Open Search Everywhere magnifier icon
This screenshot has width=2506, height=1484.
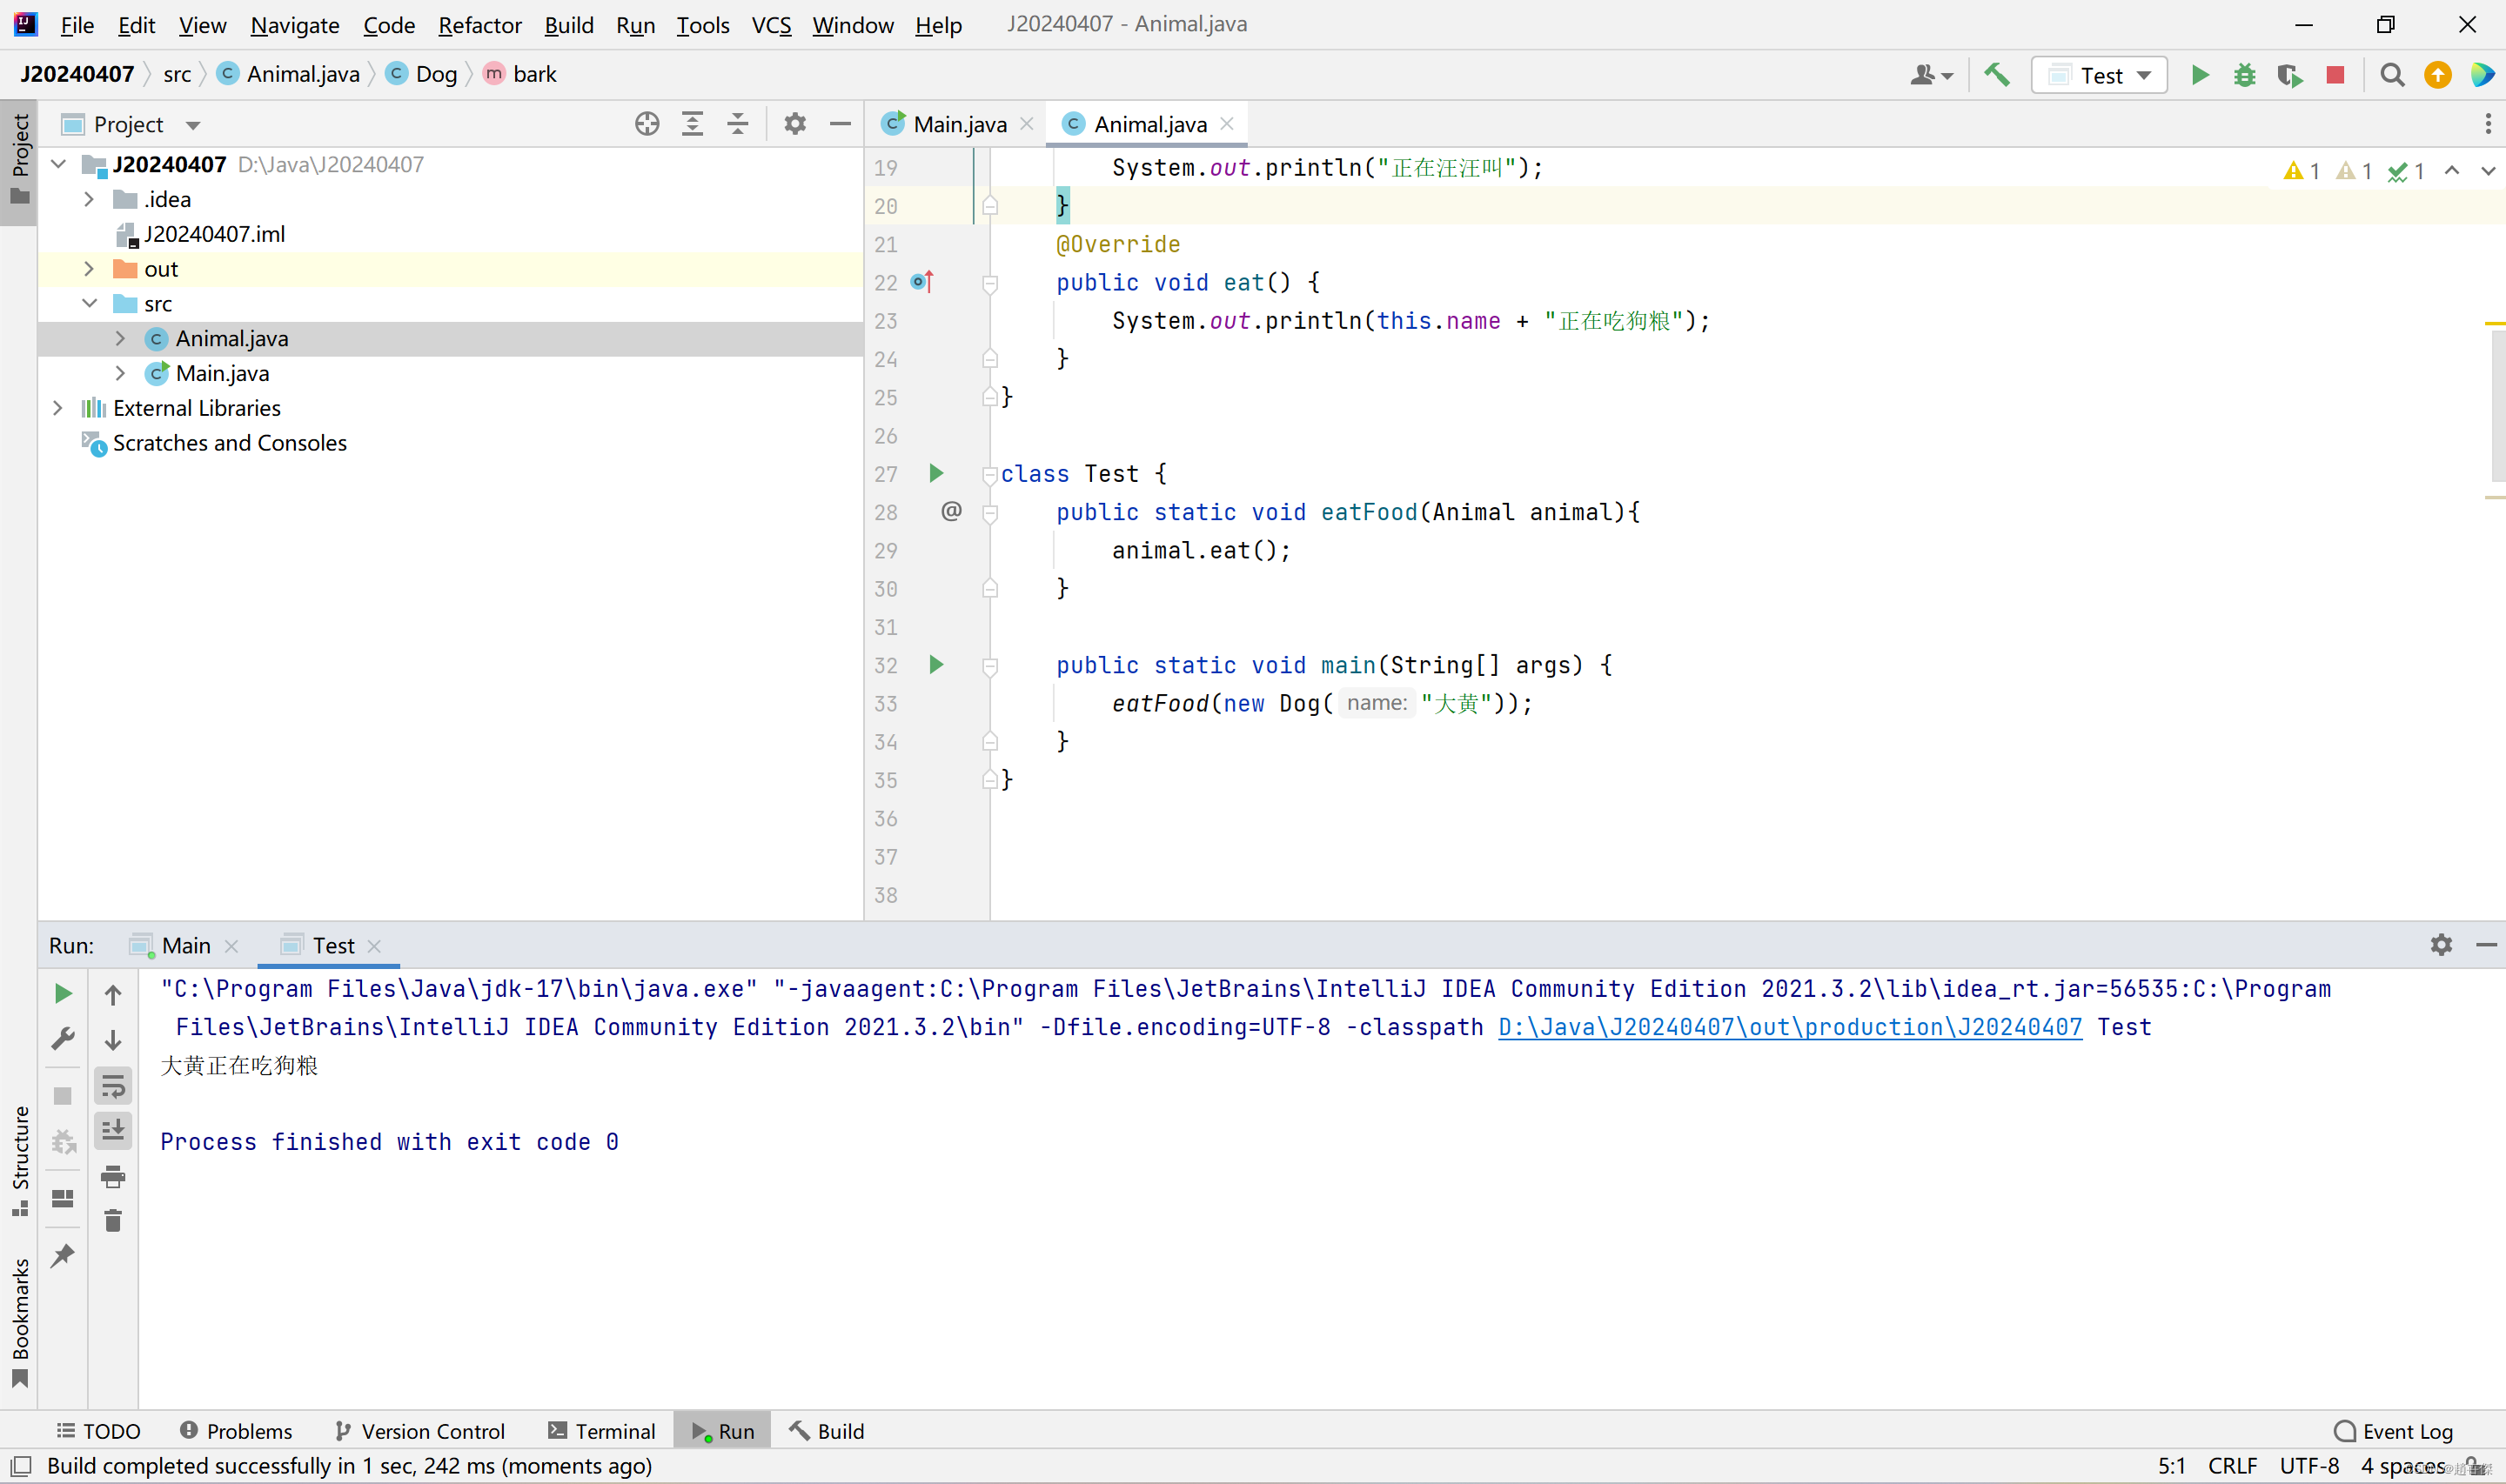tap(2392, 75)
